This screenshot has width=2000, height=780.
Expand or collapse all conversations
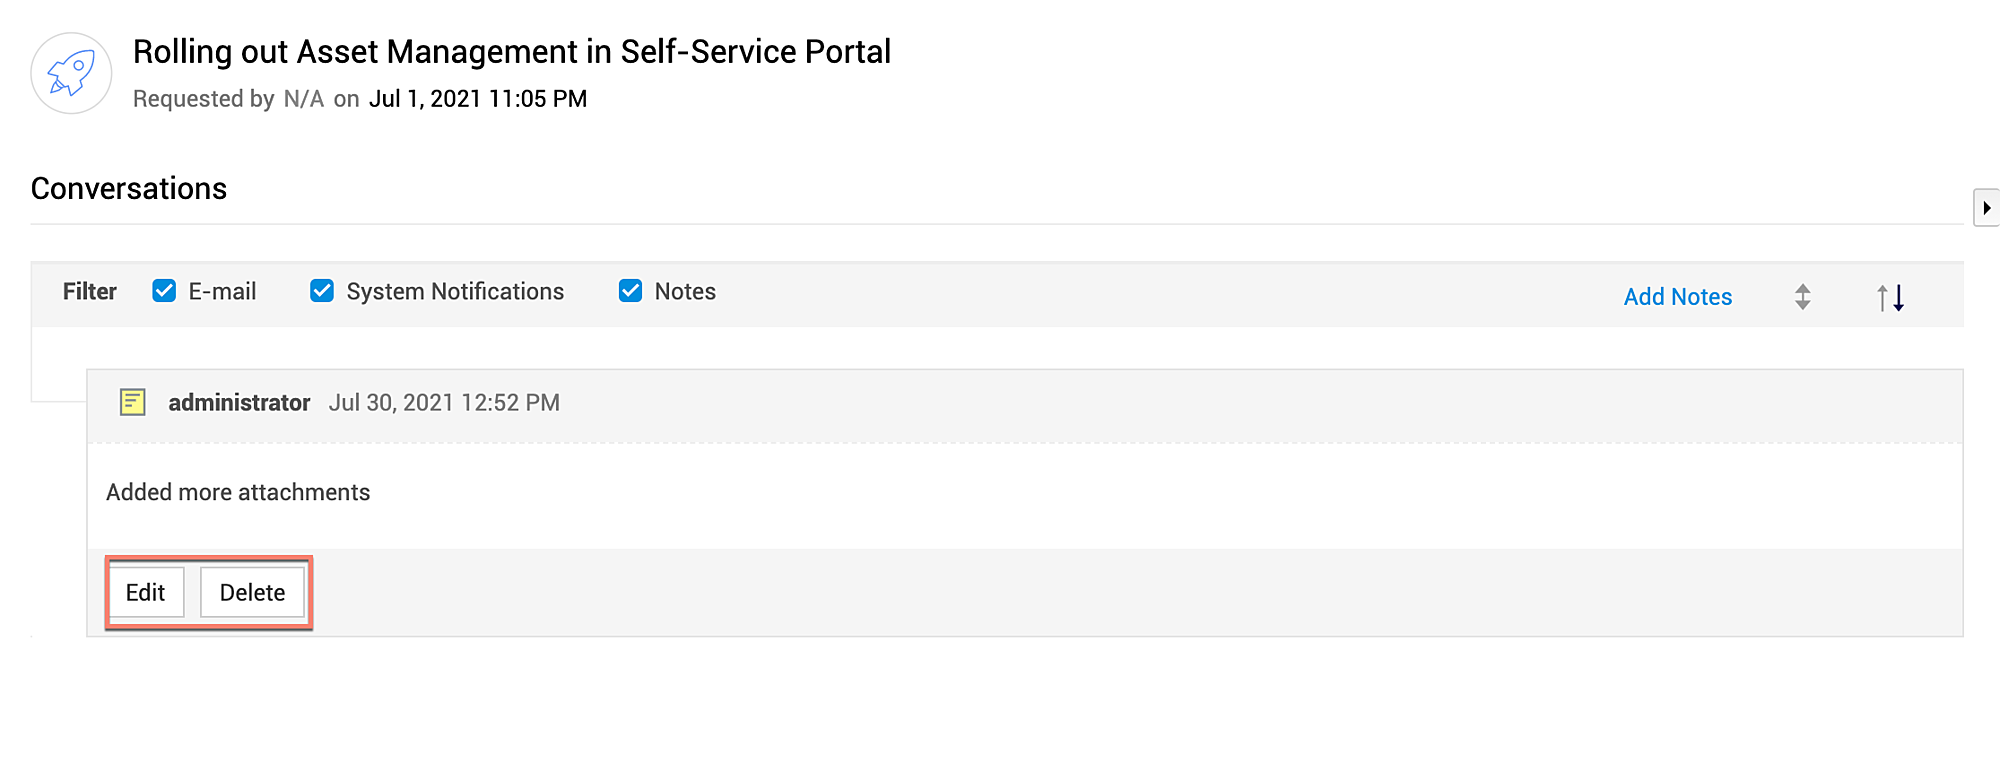pyautogui.click(x=1802, y=297)
